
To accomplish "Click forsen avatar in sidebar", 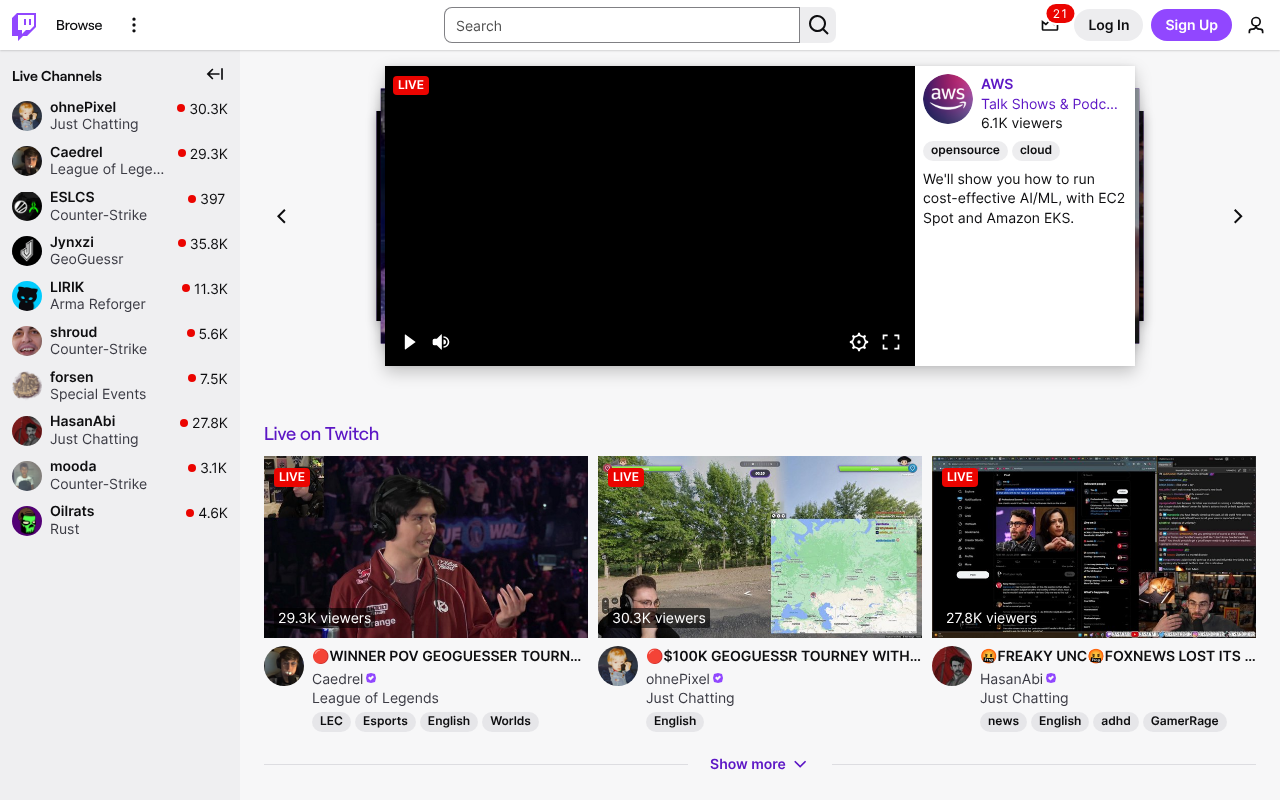I will coord(27,386).
